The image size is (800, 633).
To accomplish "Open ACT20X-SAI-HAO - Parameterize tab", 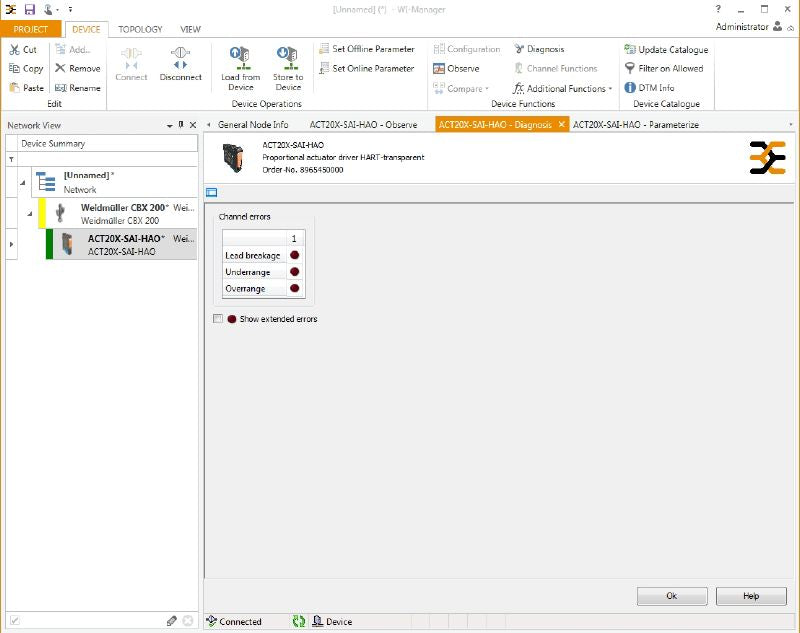I will tap(635, 125).
